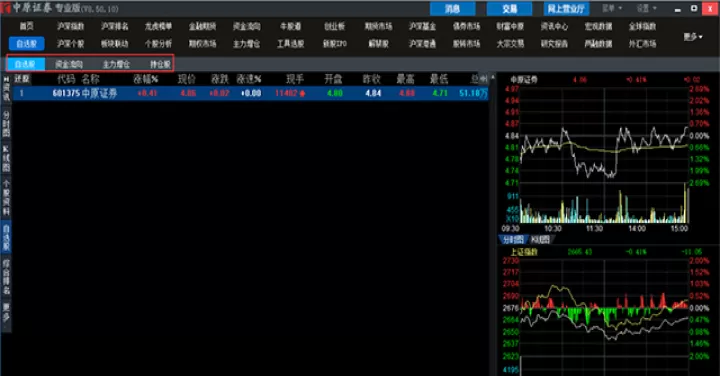Switch to the 持仓股 sub-tab
This screenshot has height=376, width=720.
(160, 64)
